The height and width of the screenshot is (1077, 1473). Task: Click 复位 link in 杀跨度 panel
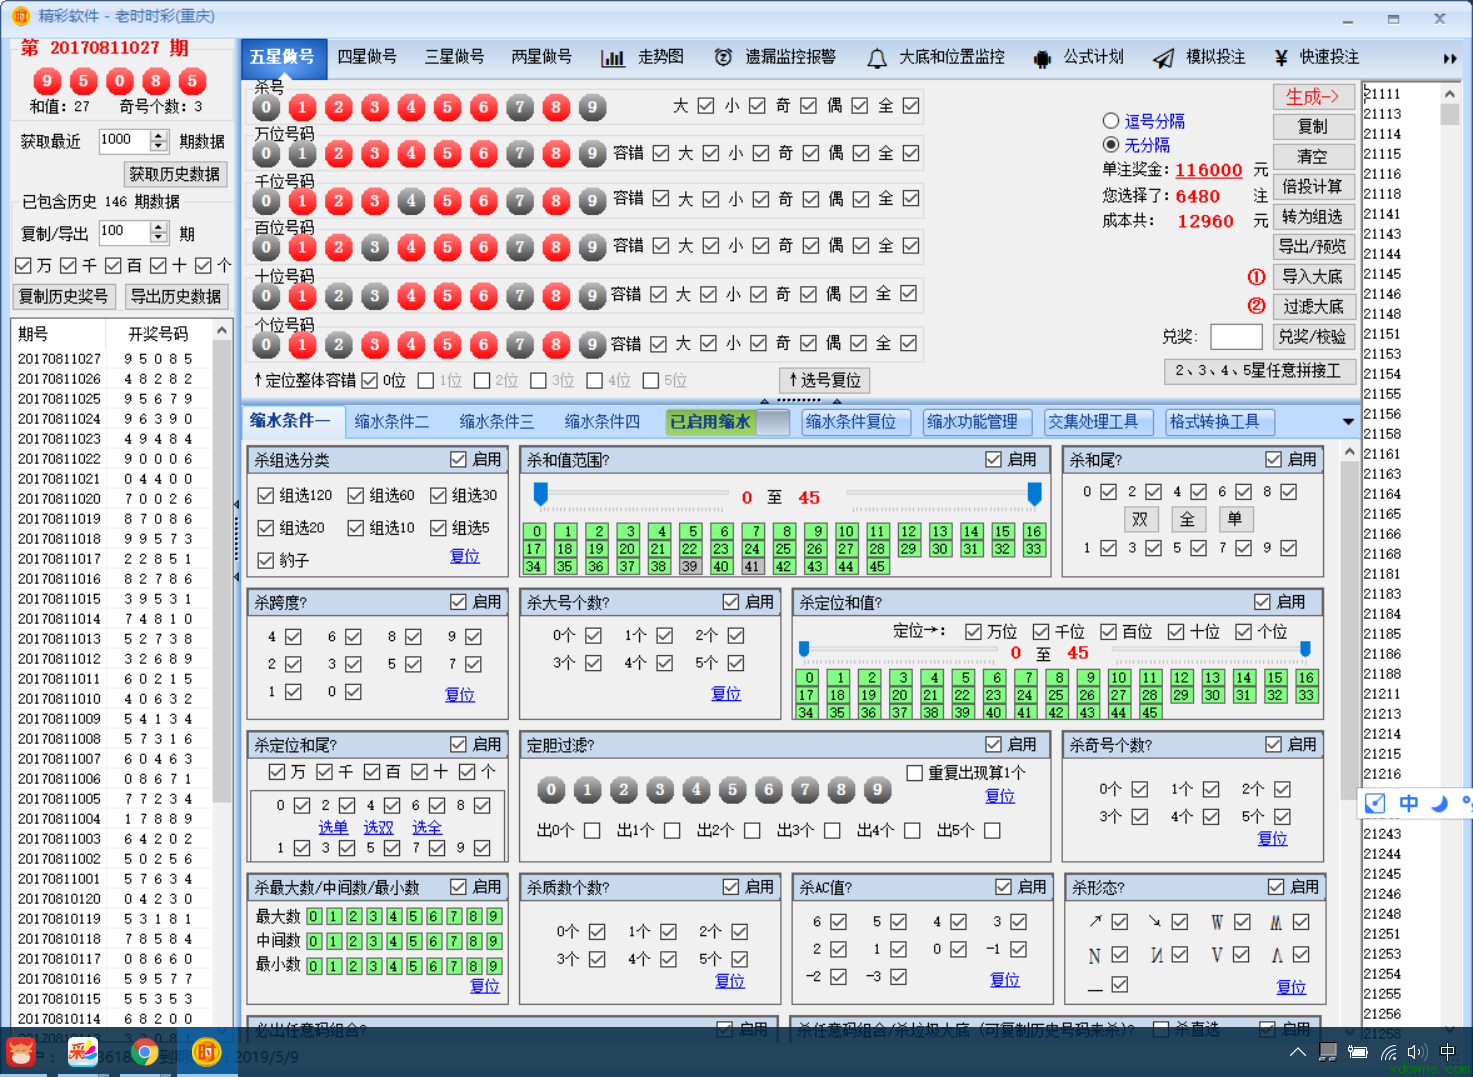tap(459, 694)
